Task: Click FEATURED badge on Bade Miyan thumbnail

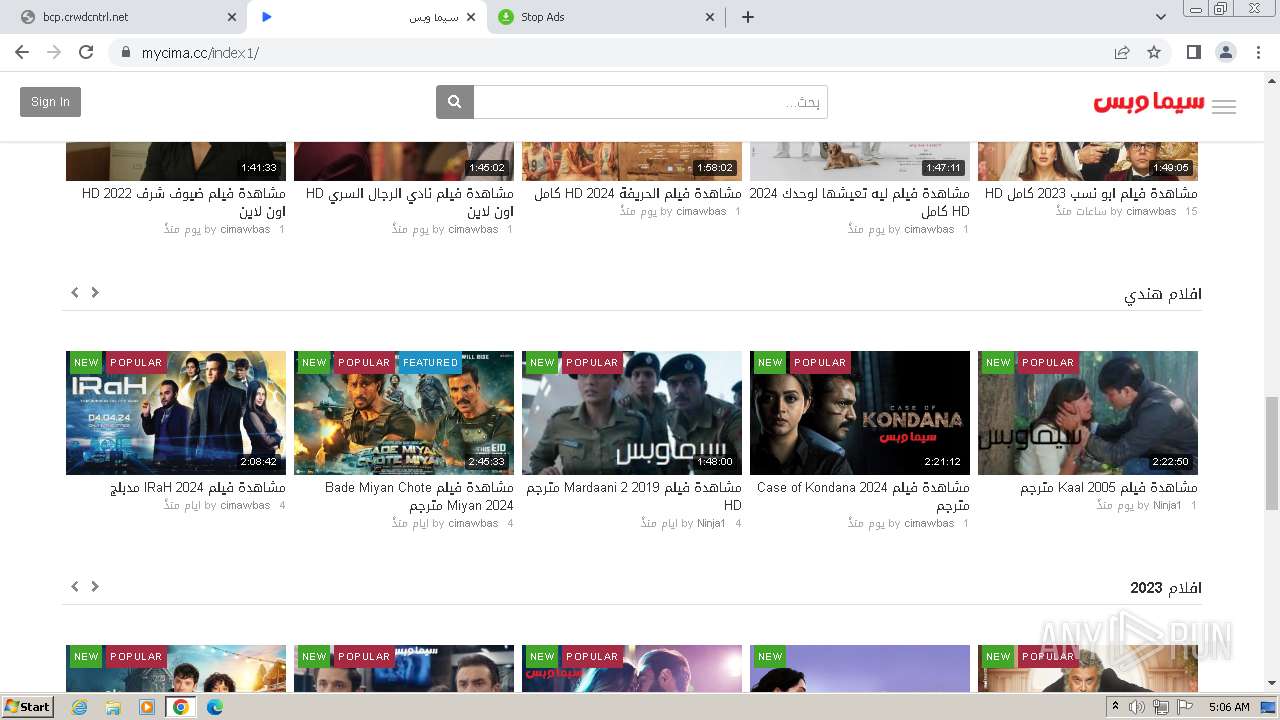Action: click(430, 363)
